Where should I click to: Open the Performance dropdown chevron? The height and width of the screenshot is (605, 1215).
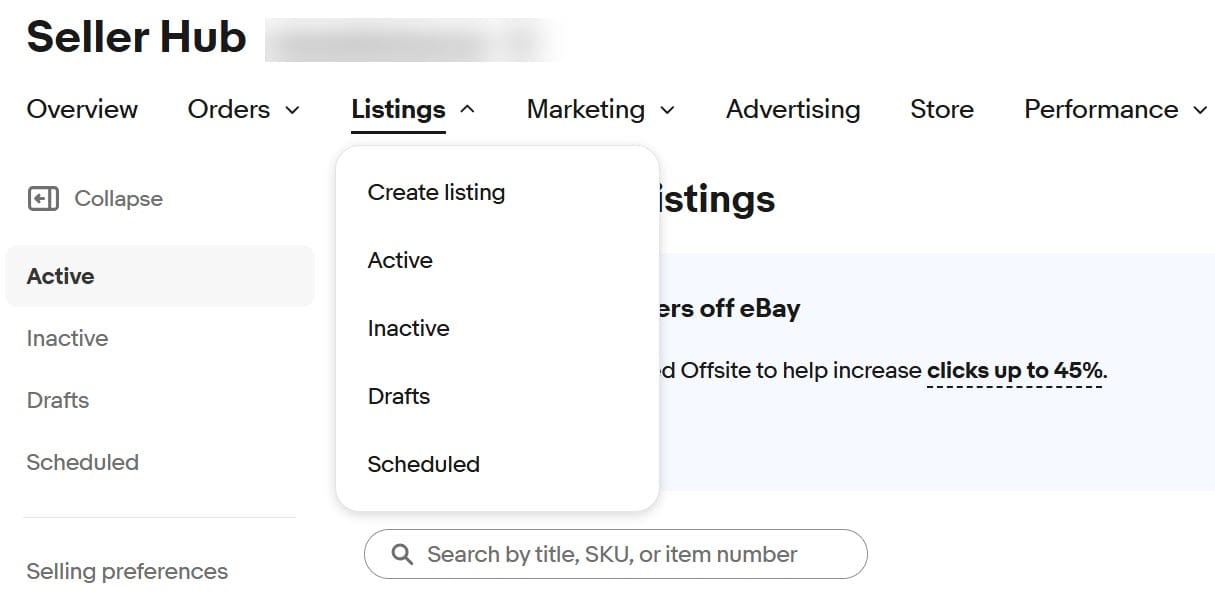pyautogui.click(x=1200, y=110)
